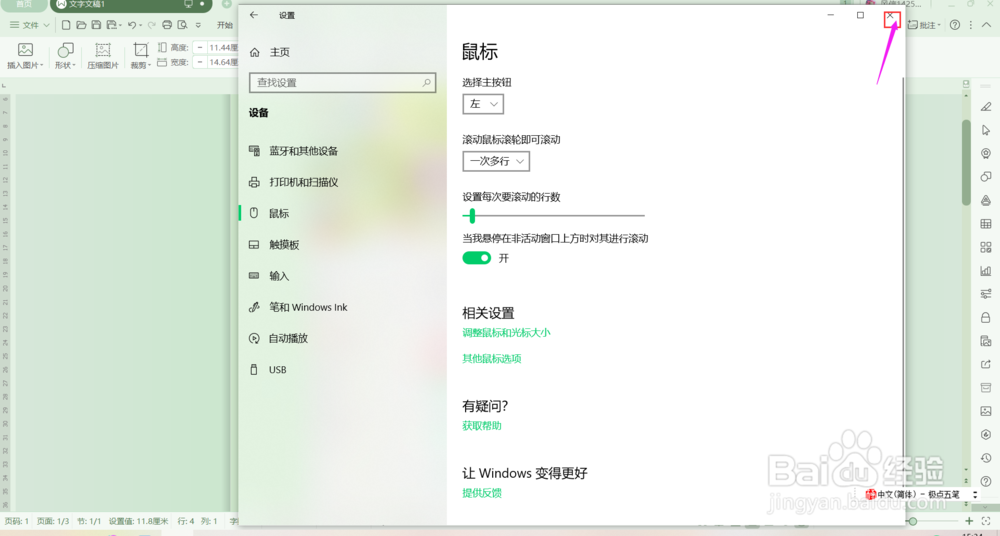This screenshot has height=536, width=1000.
Task: Toggle inactive window scrolling switch off
Action: pos(476,258)
